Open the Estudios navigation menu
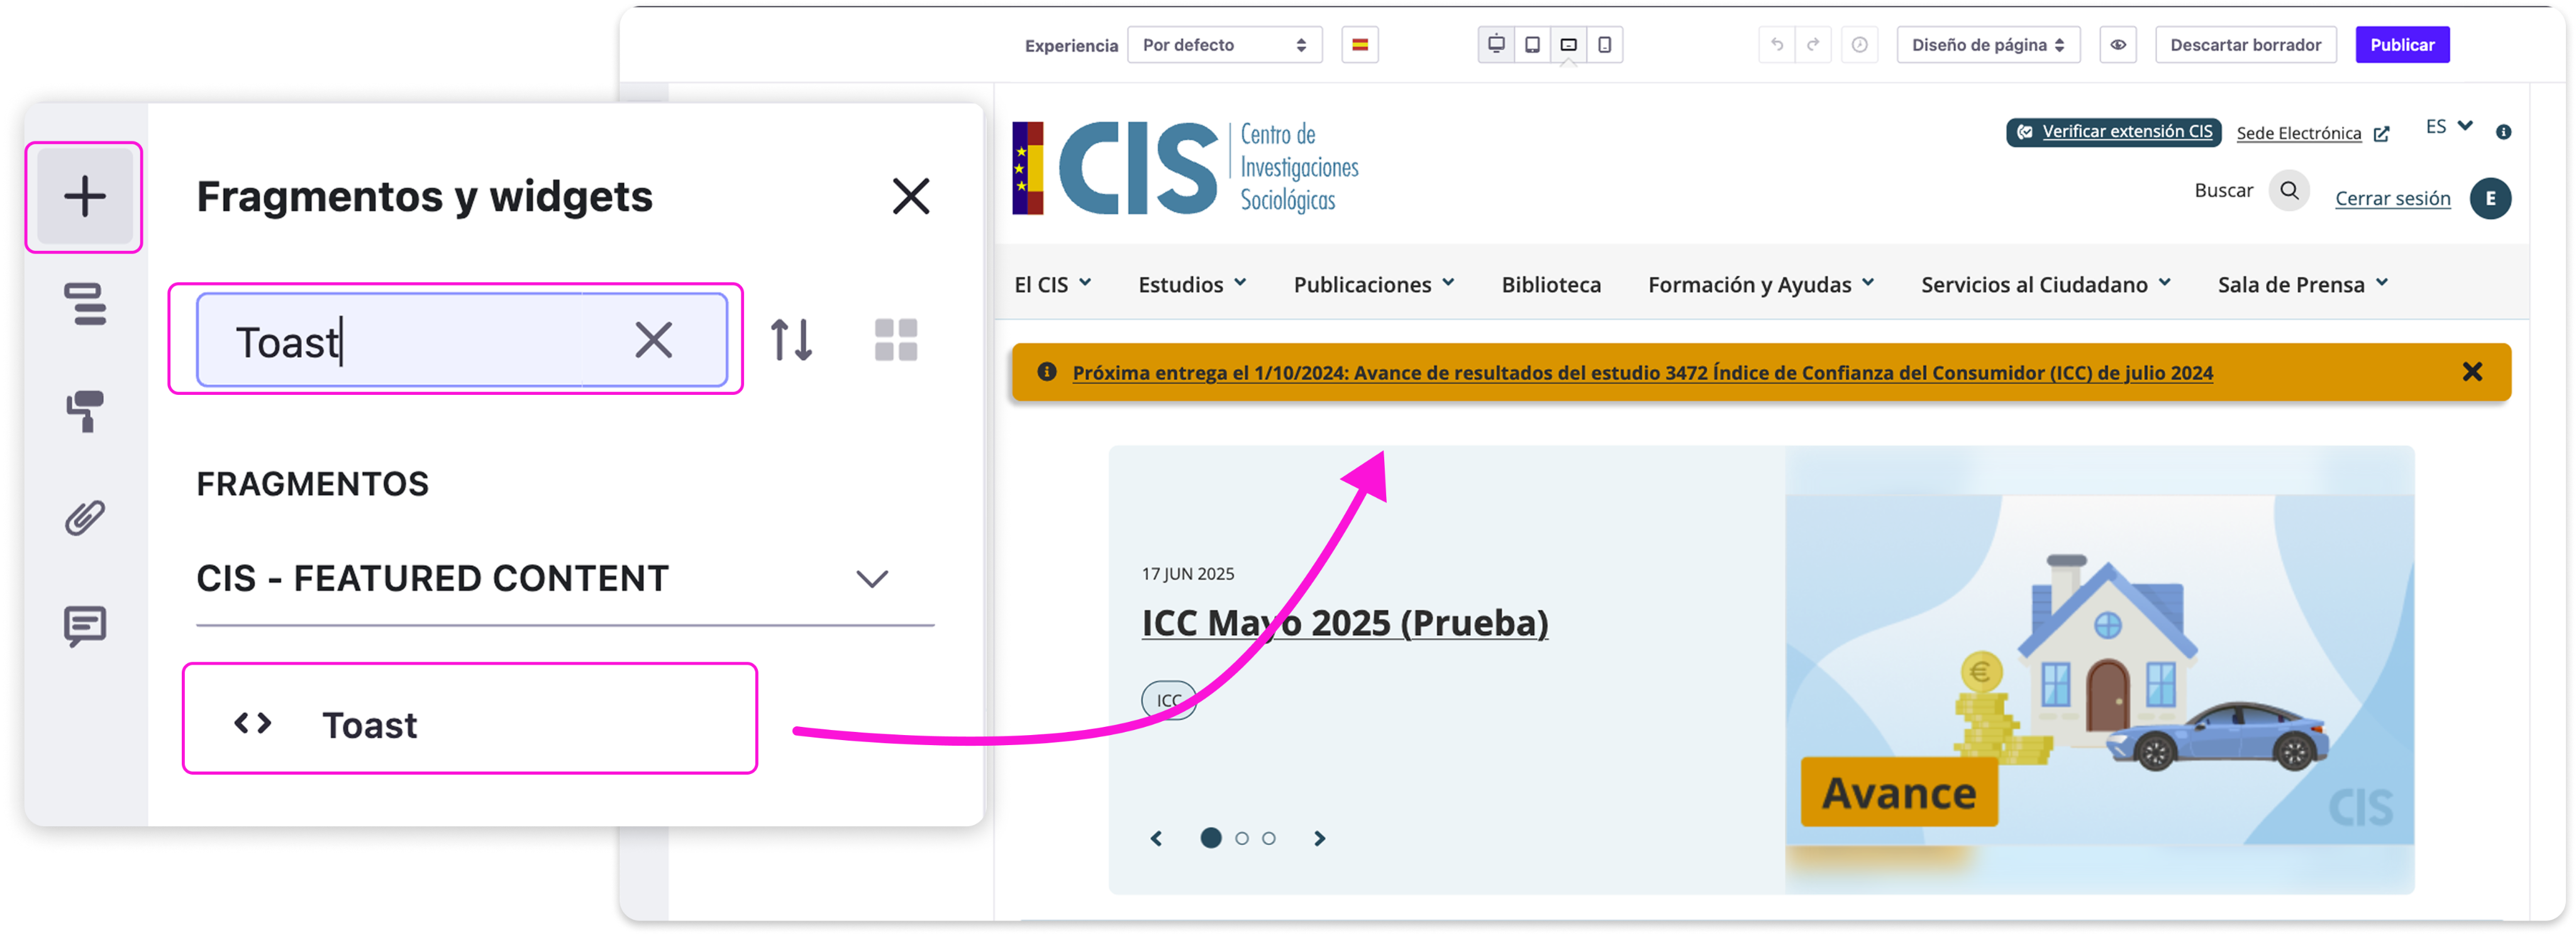This screenshot has height=935, width=2576. coord(1191,285)
